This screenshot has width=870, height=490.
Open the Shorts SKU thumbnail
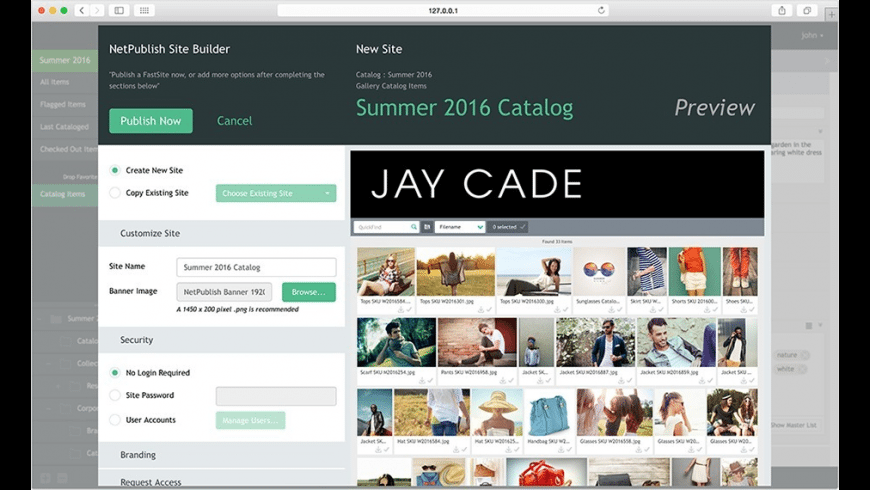(x=695, y=271)
